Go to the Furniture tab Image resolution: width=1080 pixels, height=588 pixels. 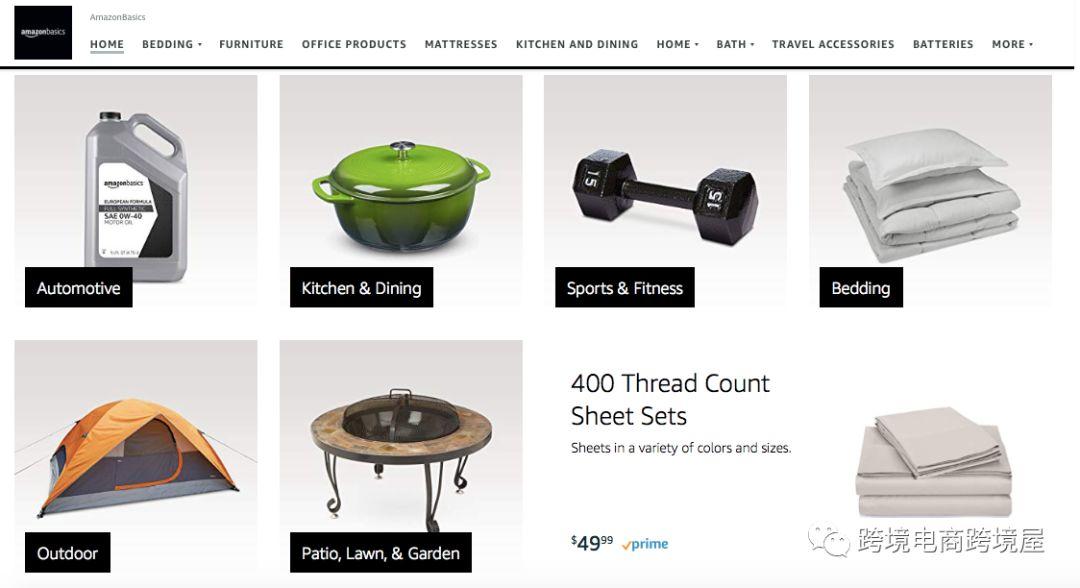tap(251, 44)
